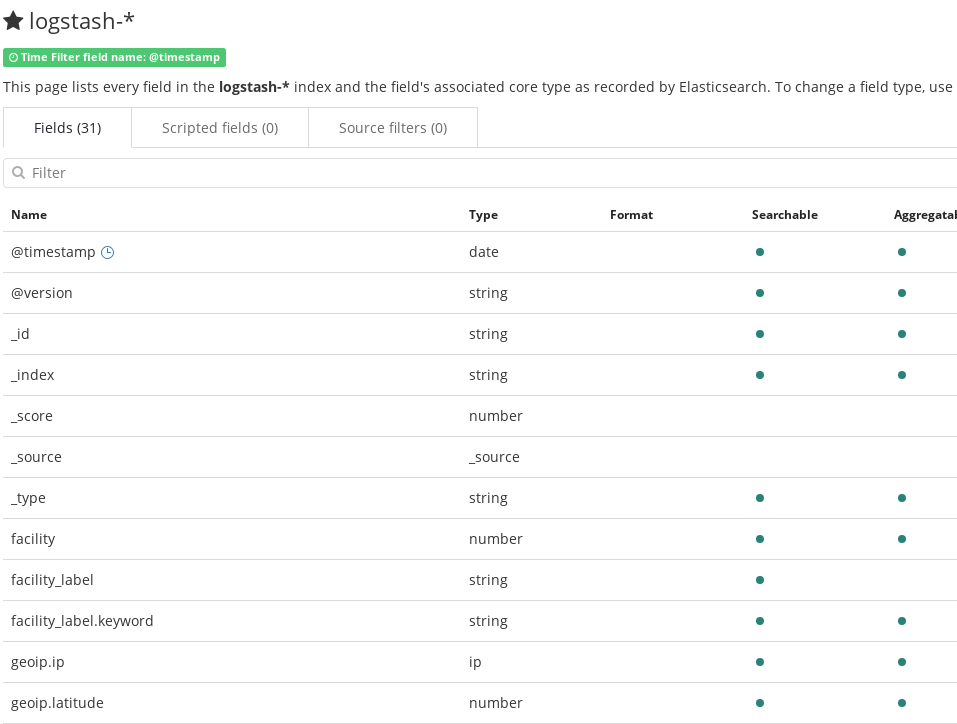Click the Searchable dot for facility_label.keyword

[760, 621]
